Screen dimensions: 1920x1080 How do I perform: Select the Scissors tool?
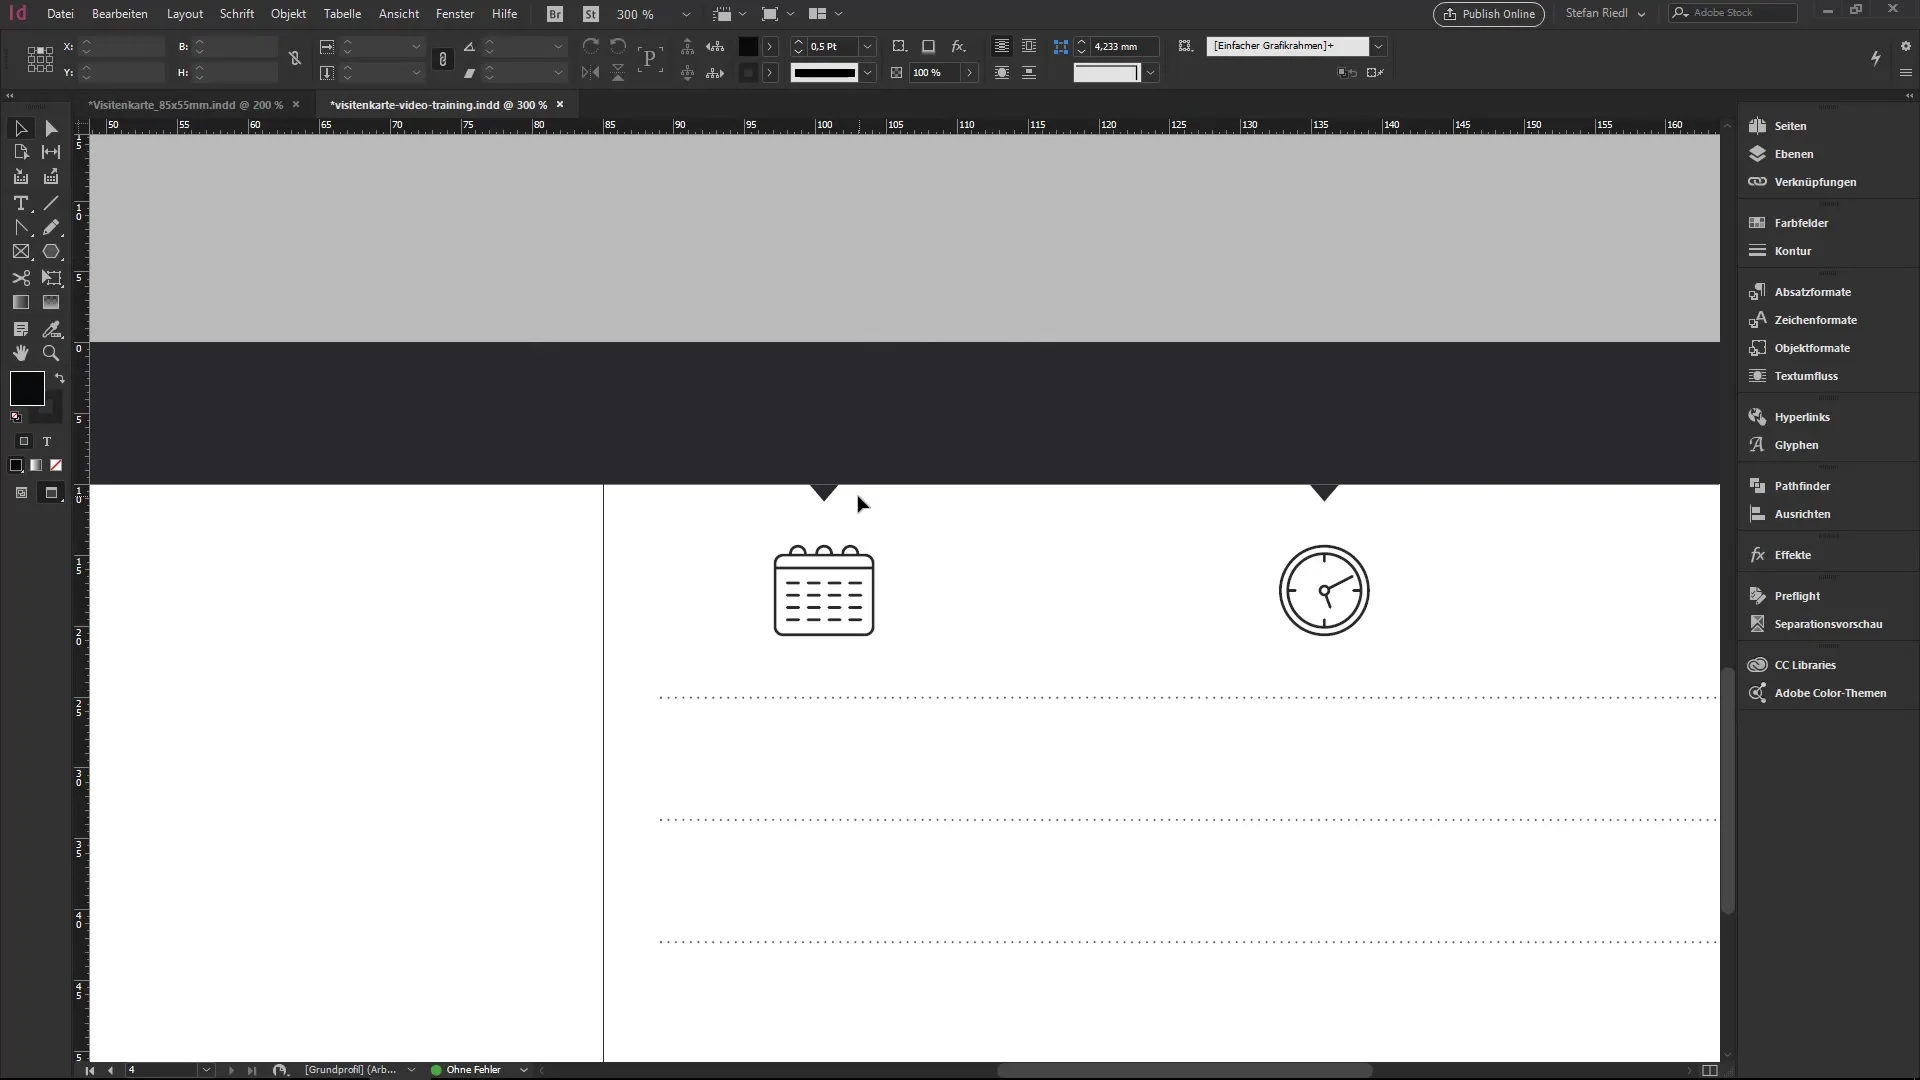20,278
